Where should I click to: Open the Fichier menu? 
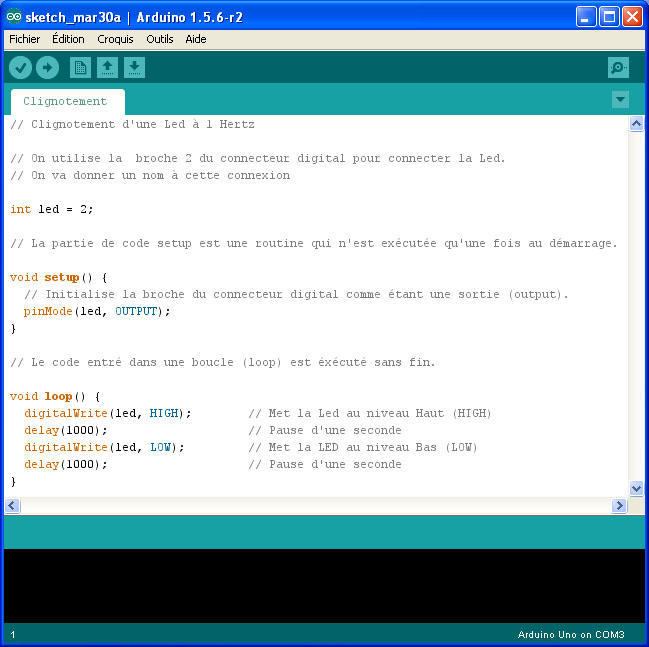24,39
